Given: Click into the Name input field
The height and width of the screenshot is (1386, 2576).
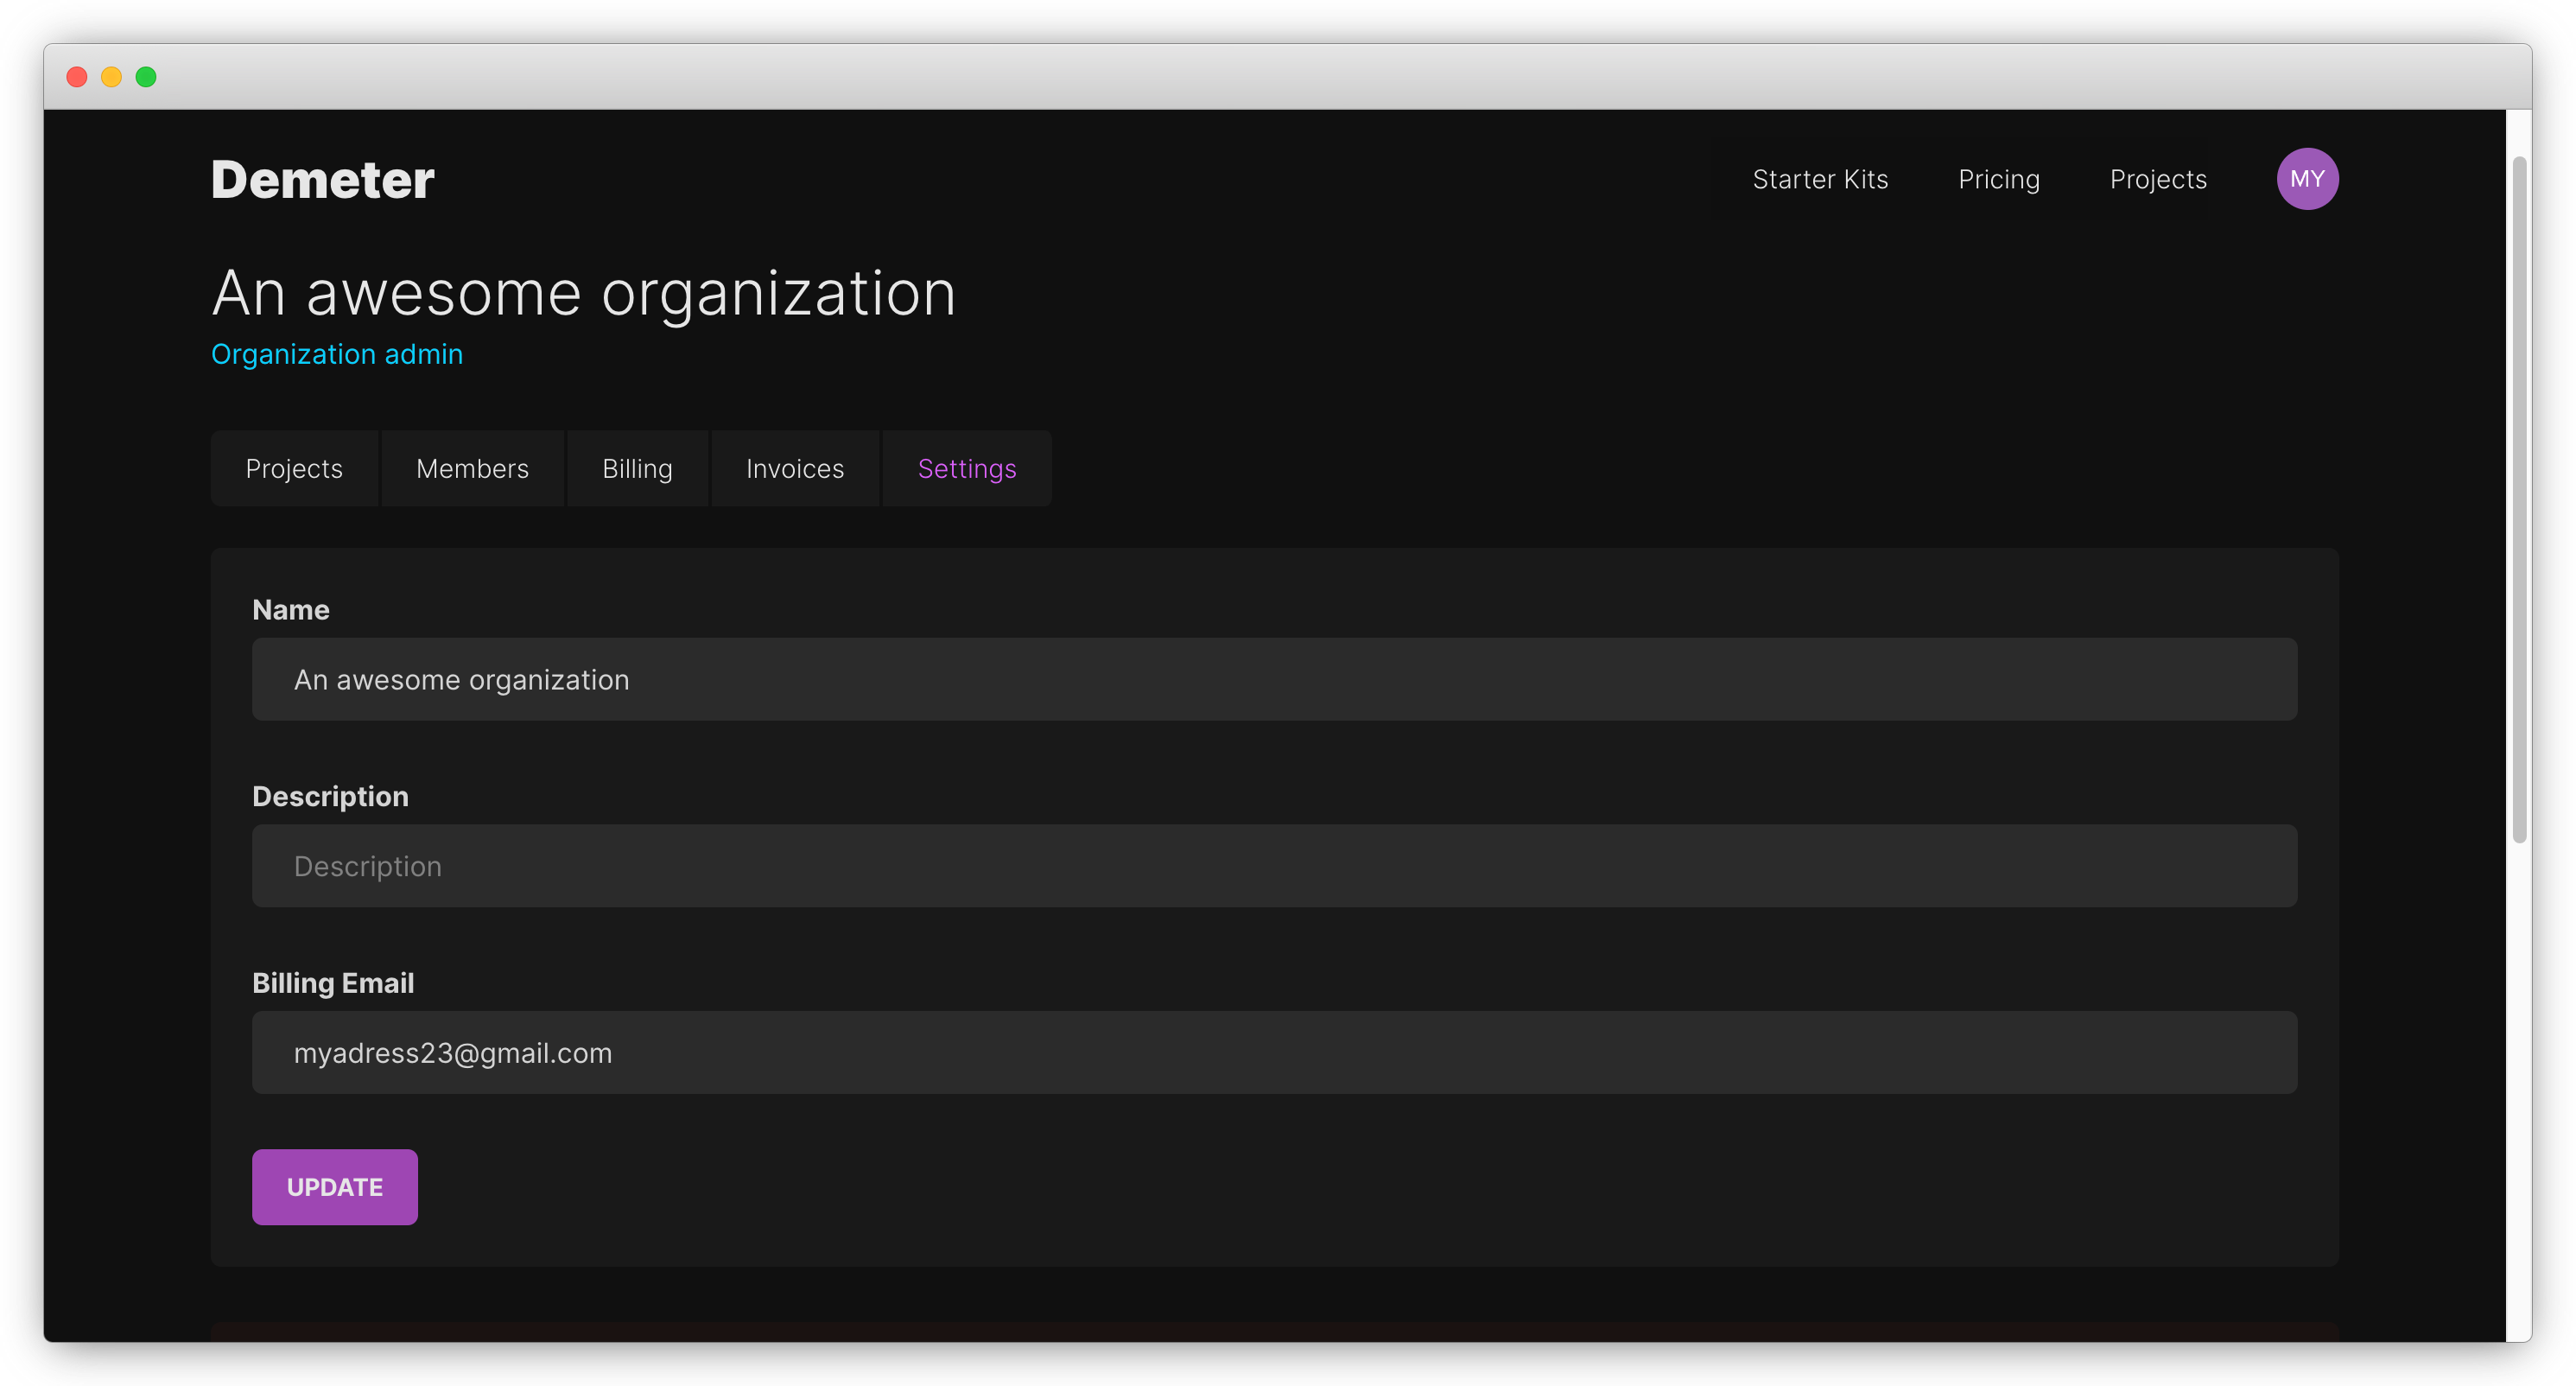Looking at the screenshot, I should click(x=1274, y=679).
